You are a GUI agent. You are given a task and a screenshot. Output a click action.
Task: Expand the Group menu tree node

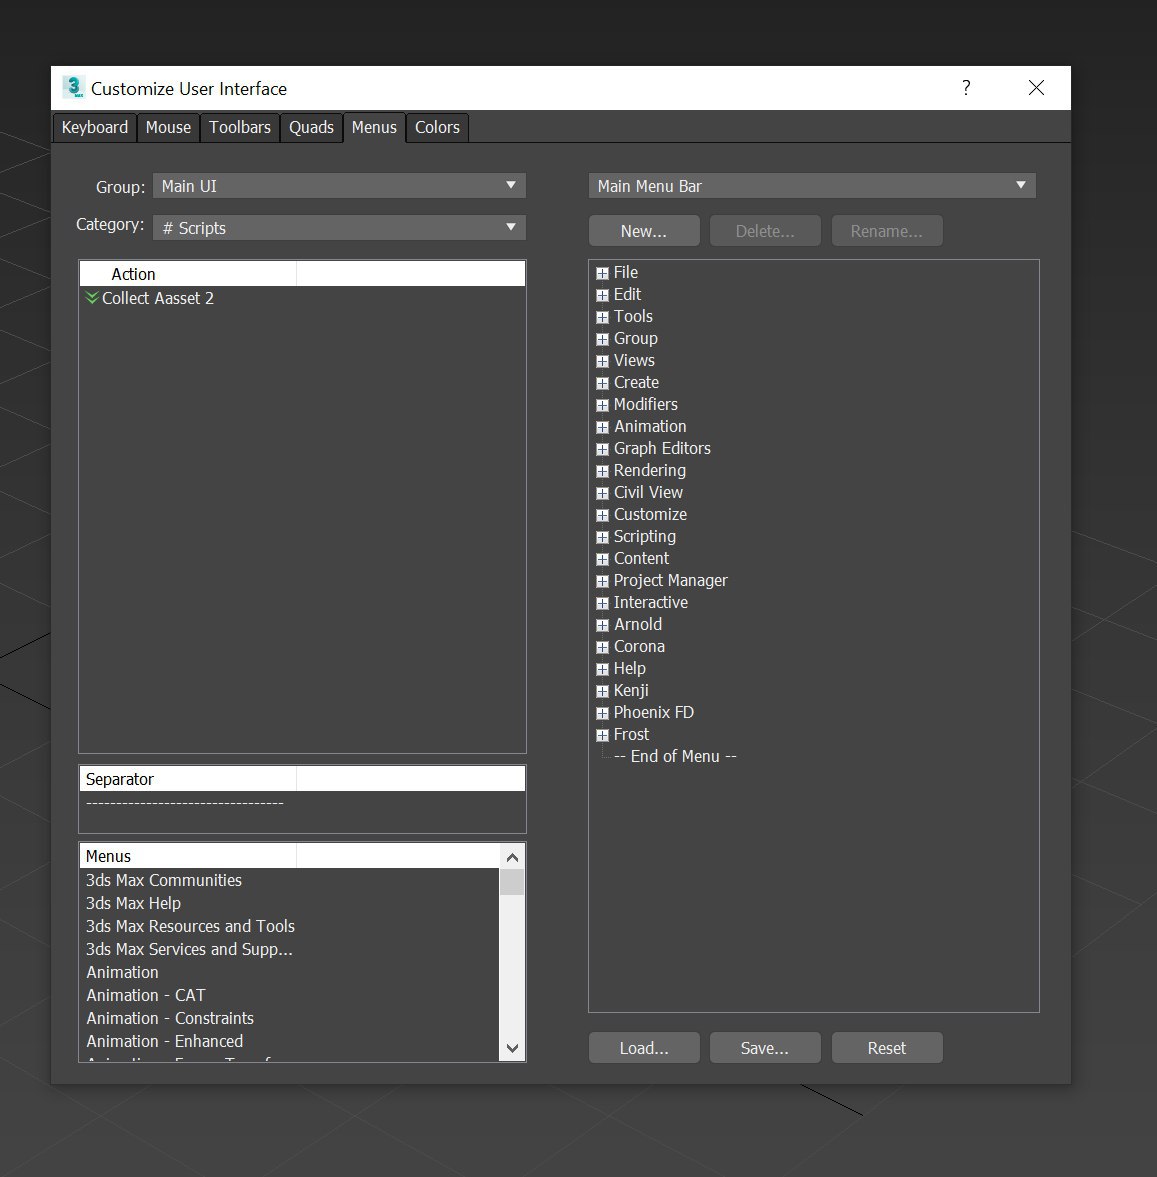point(602,339)
